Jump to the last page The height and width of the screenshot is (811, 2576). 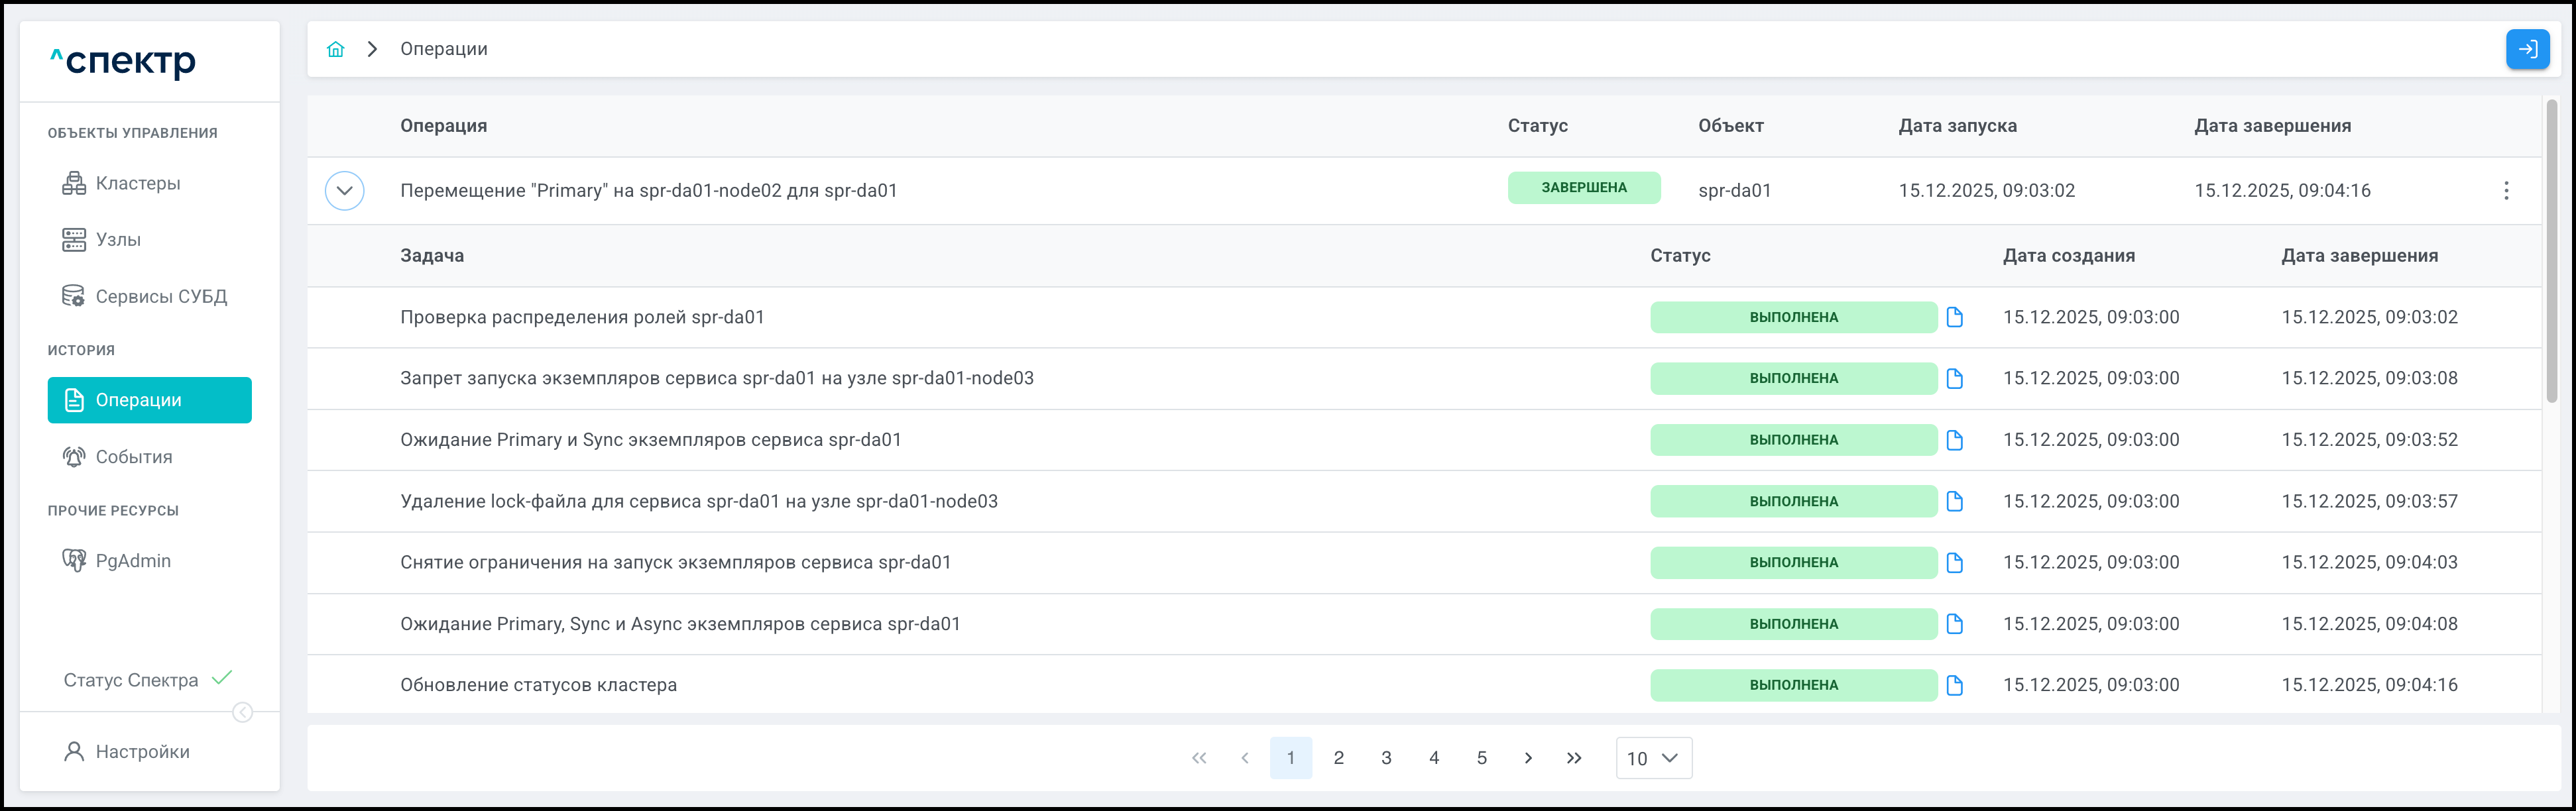[x=1574, y=758]
